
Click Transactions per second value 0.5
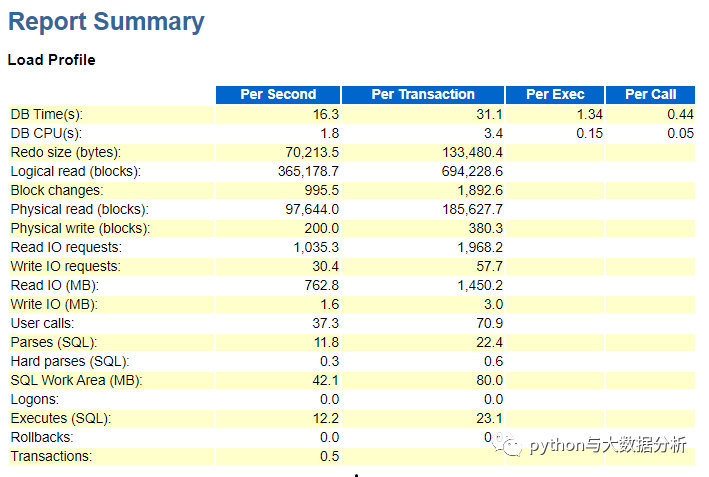[x=329, y=456]
